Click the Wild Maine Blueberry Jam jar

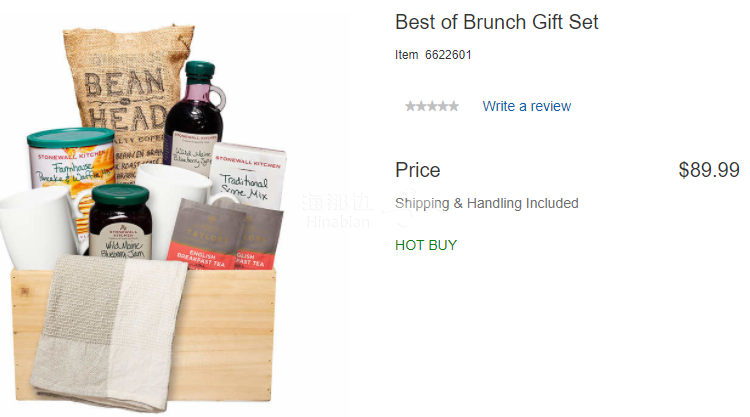[x=121, y=222]
